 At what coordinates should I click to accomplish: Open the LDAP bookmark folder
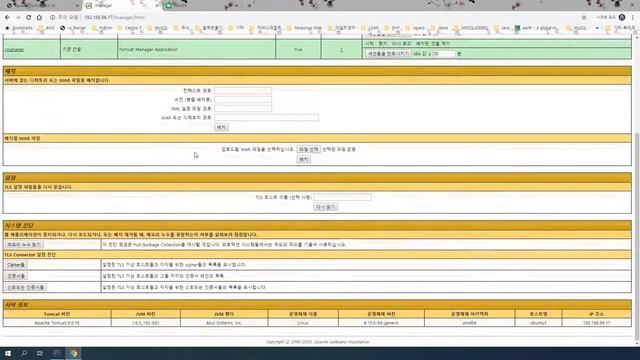pyautogui.click(x=370, y=28)
